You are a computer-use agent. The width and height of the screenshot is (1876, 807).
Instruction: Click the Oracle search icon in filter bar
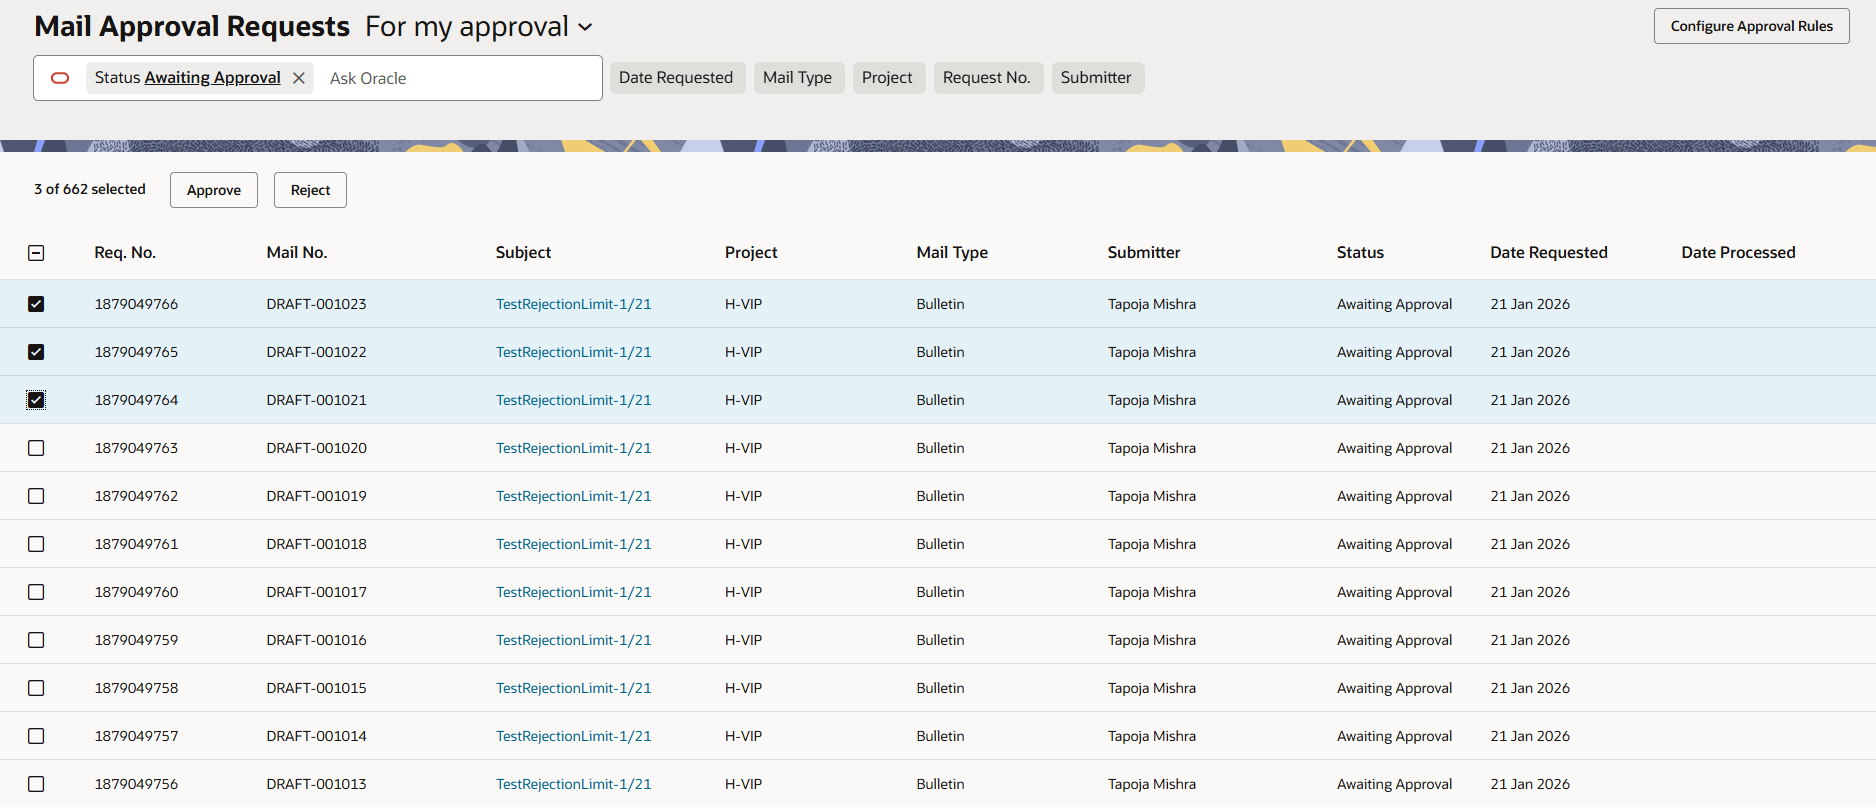pos(60,78)
